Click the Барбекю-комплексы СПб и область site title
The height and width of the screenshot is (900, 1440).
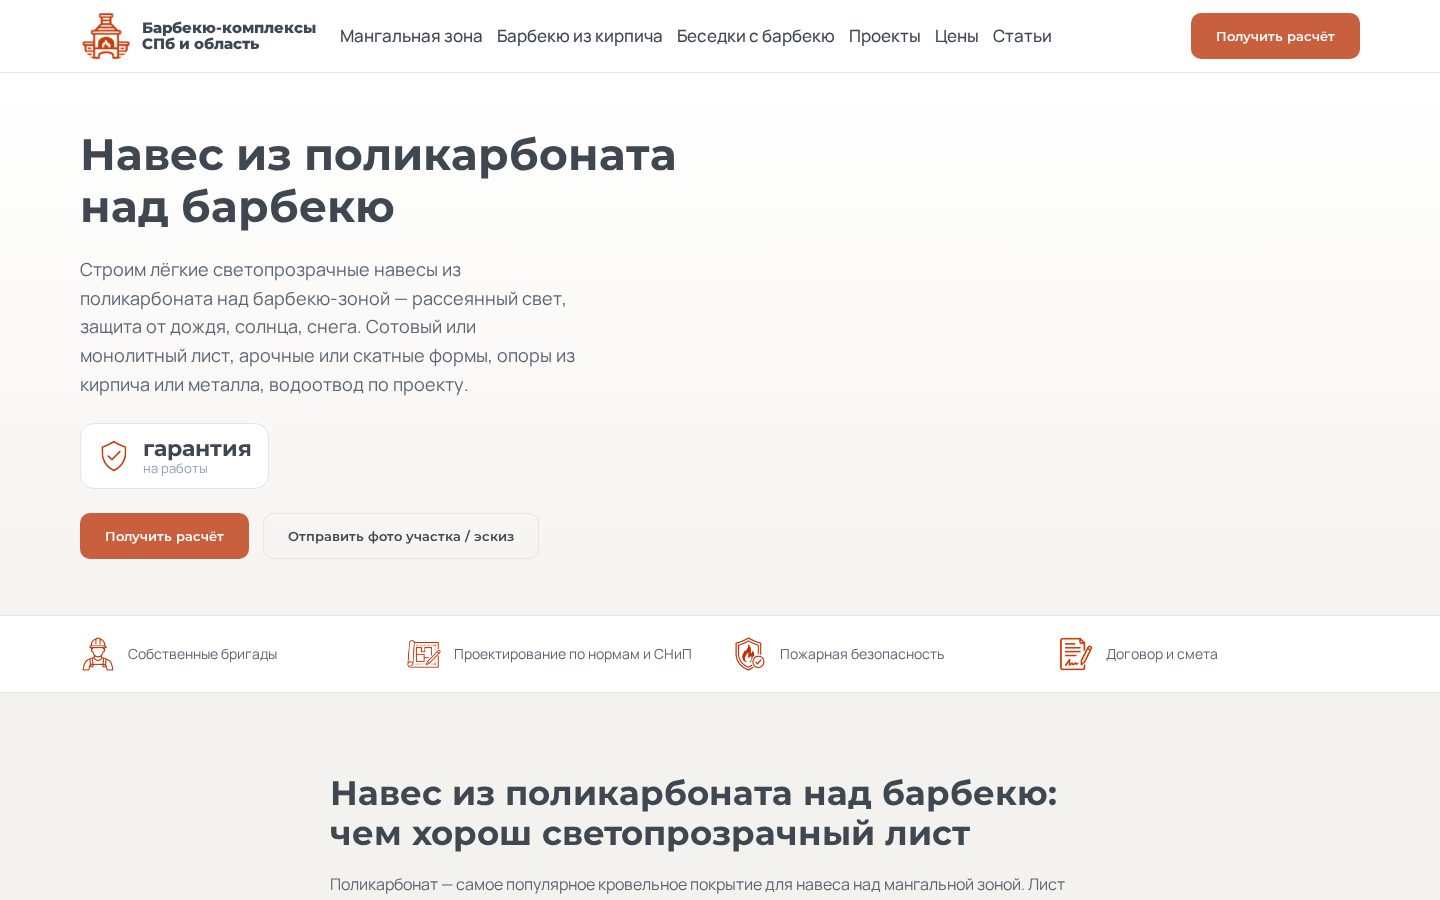tap(229, 36)
